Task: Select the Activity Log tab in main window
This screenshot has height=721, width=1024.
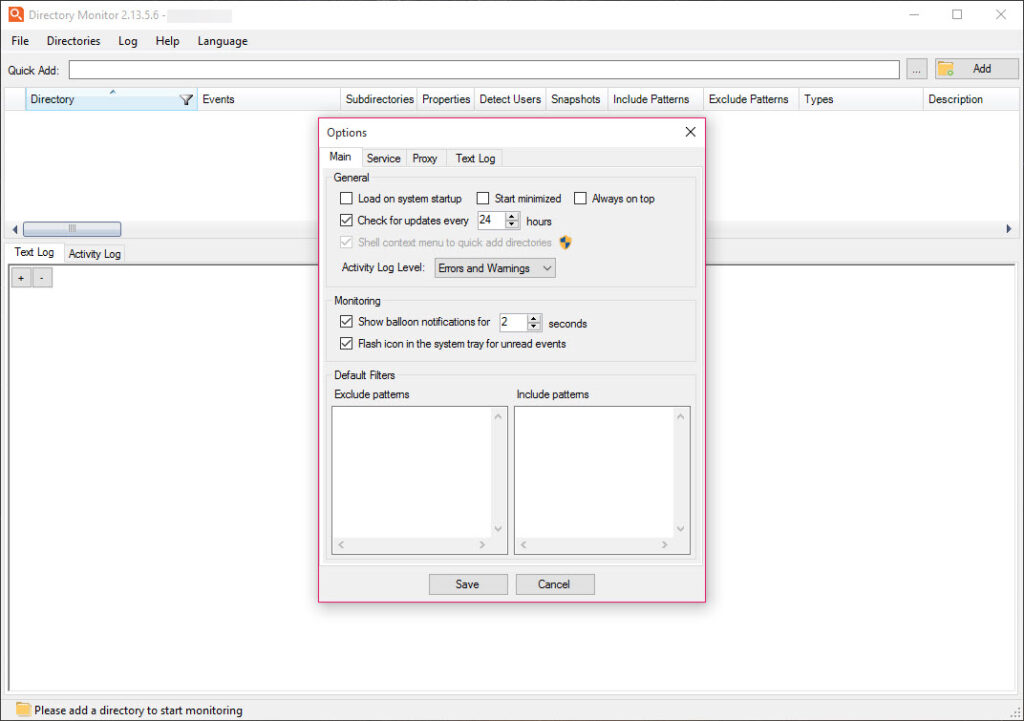Action: coord(95,253)
